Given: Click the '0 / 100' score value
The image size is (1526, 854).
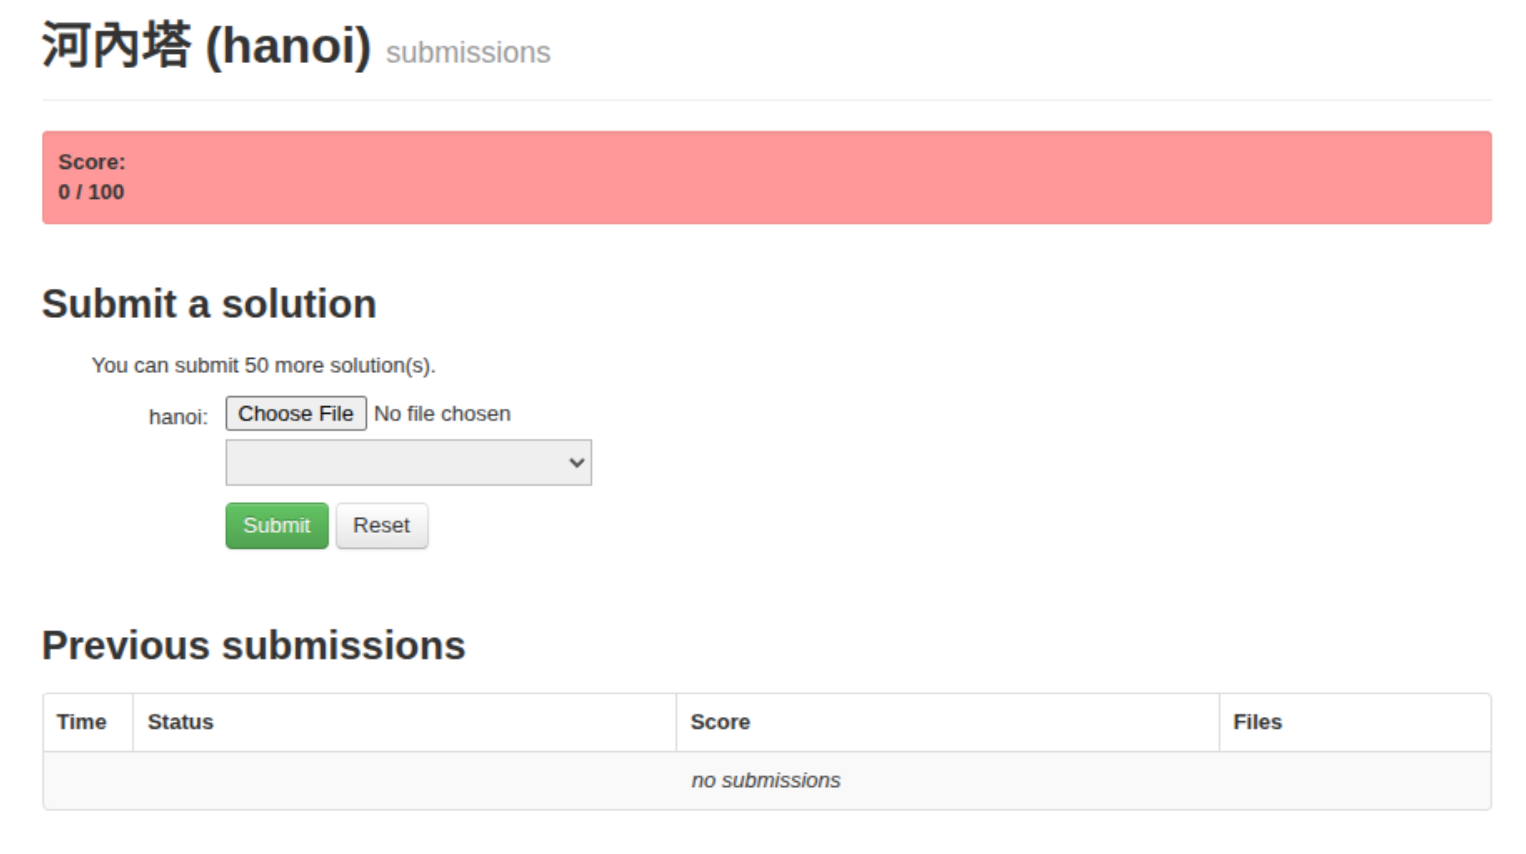Looking at the screenshot, I should pos(91,192).
